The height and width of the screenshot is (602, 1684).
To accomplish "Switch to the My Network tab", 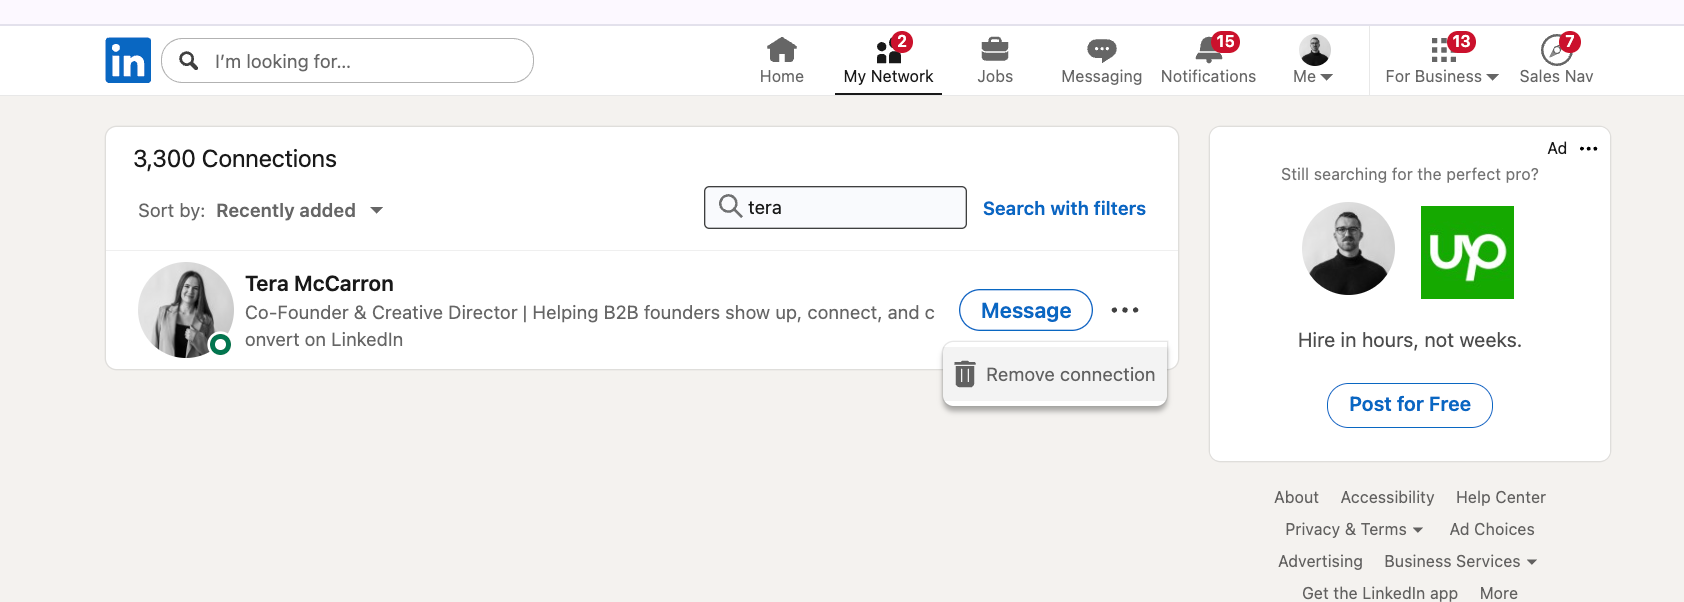I will 888,61.
